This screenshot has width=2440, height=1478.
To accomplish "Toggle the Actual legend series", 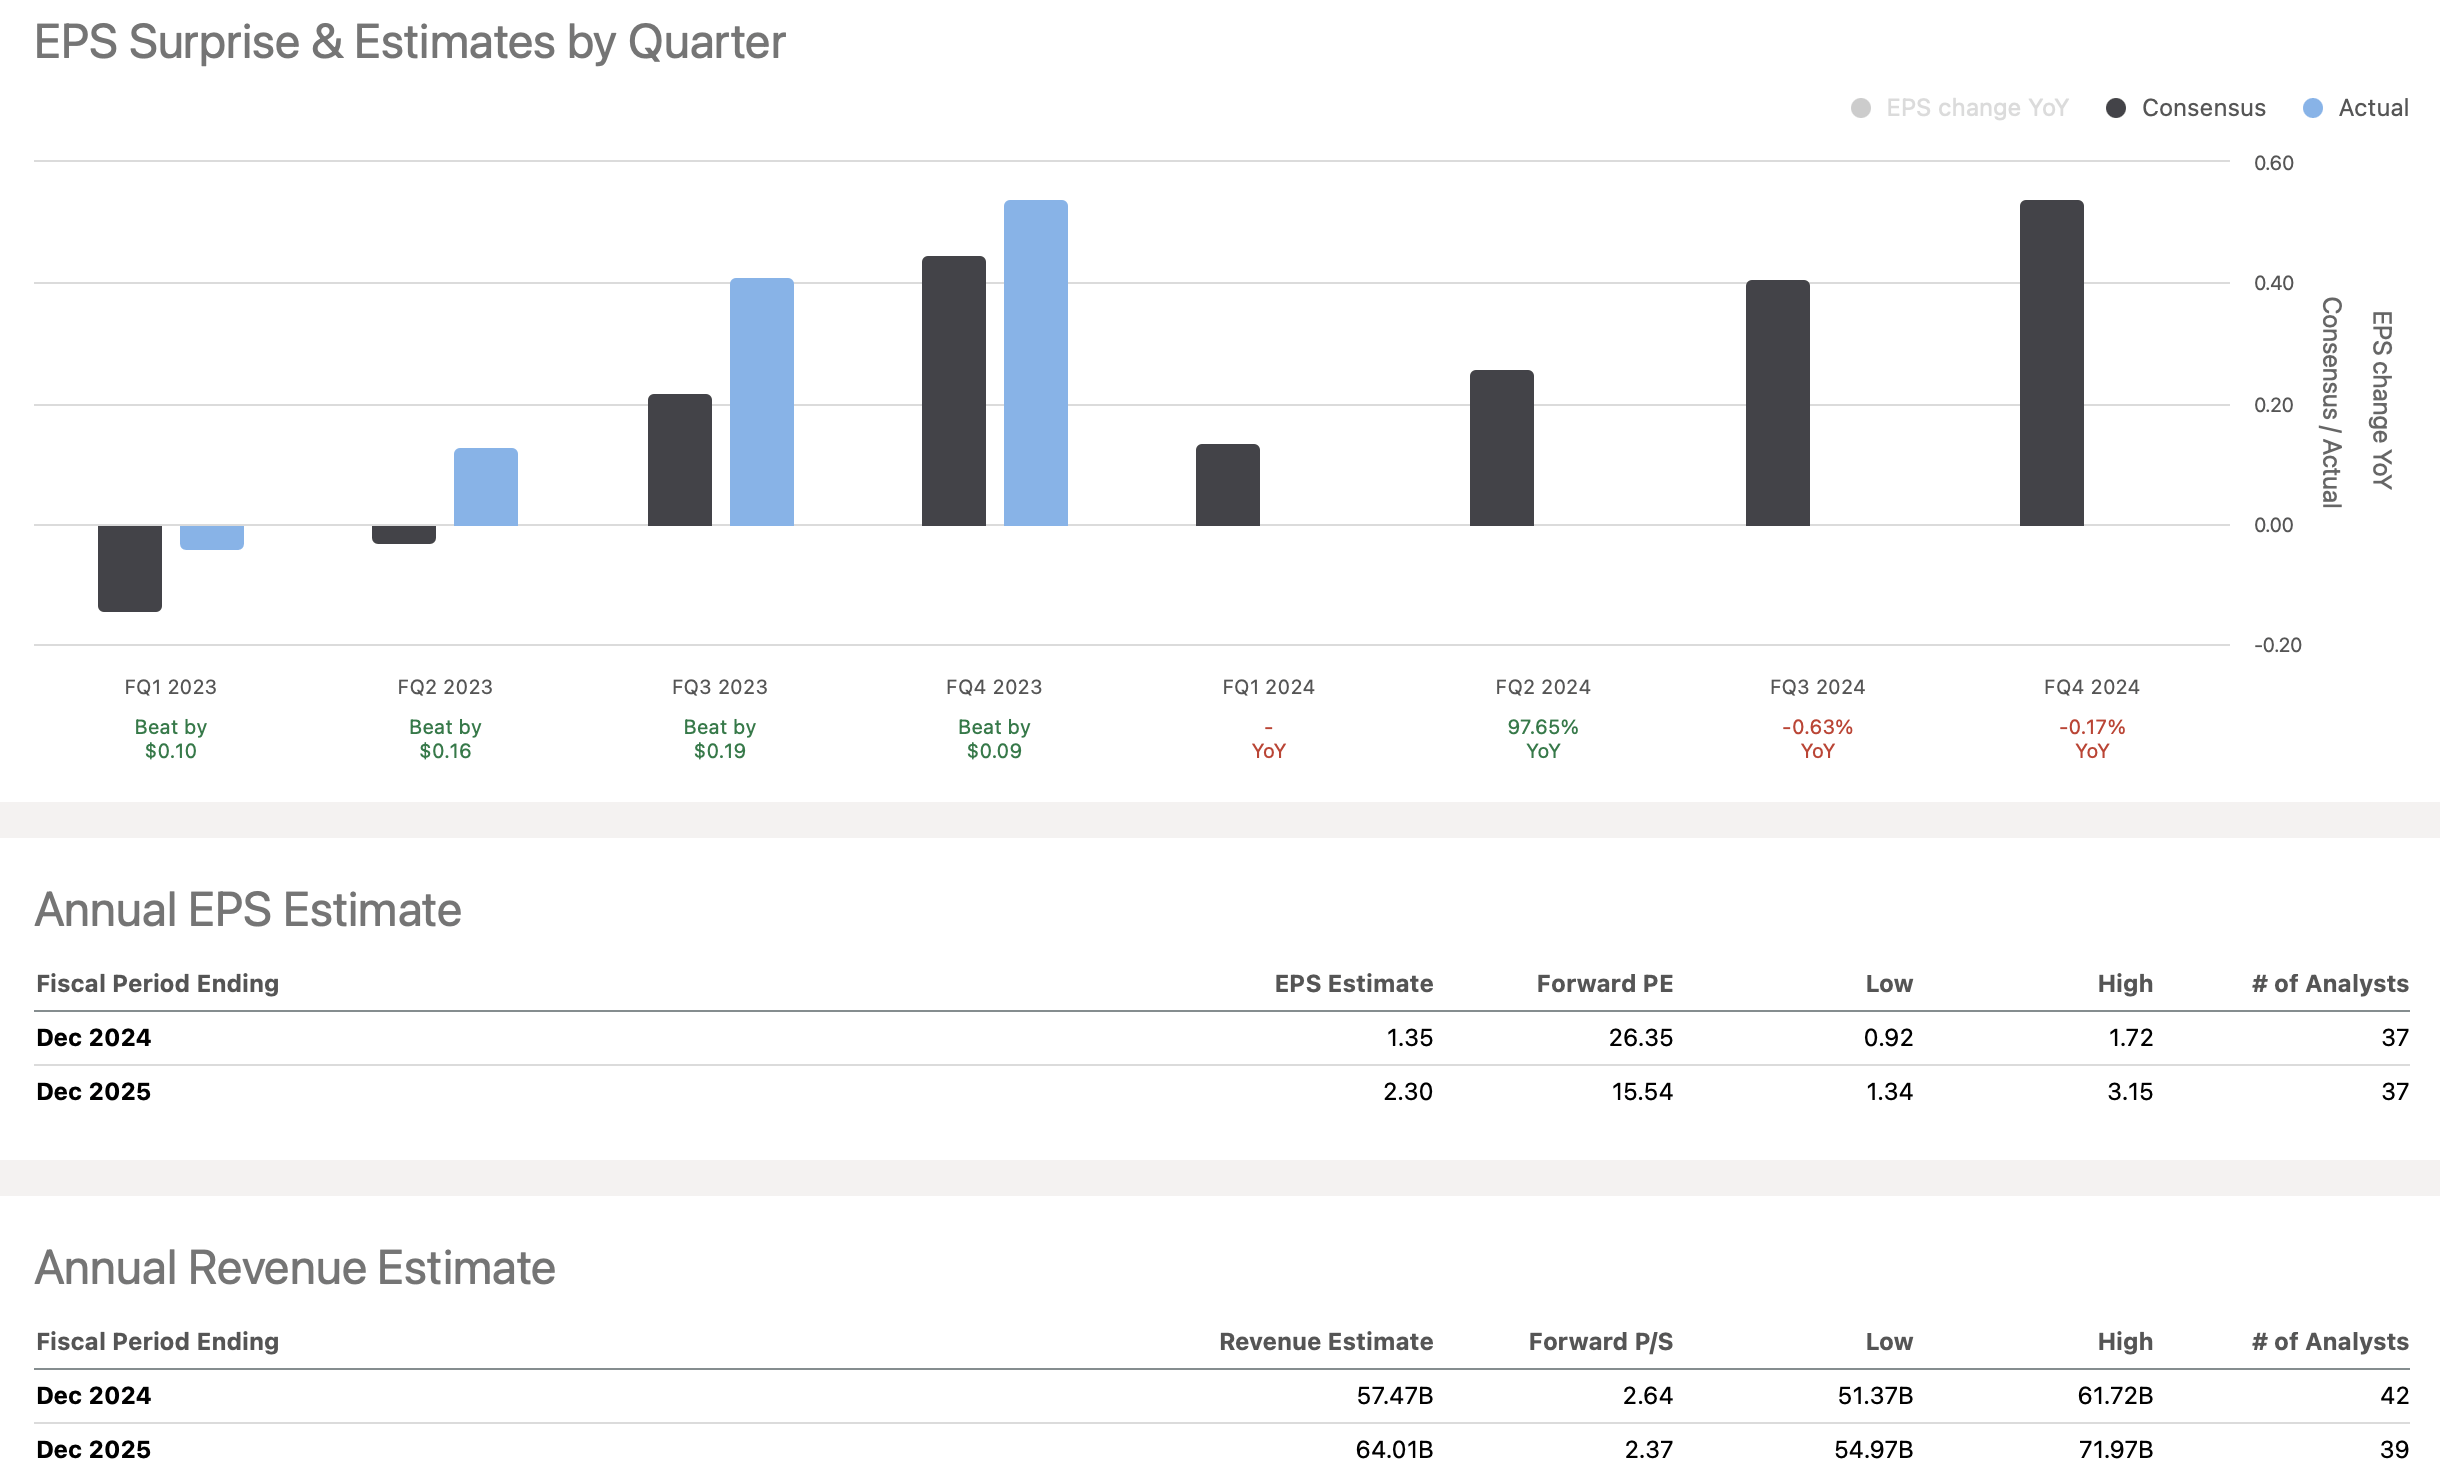I will 2372,108.
